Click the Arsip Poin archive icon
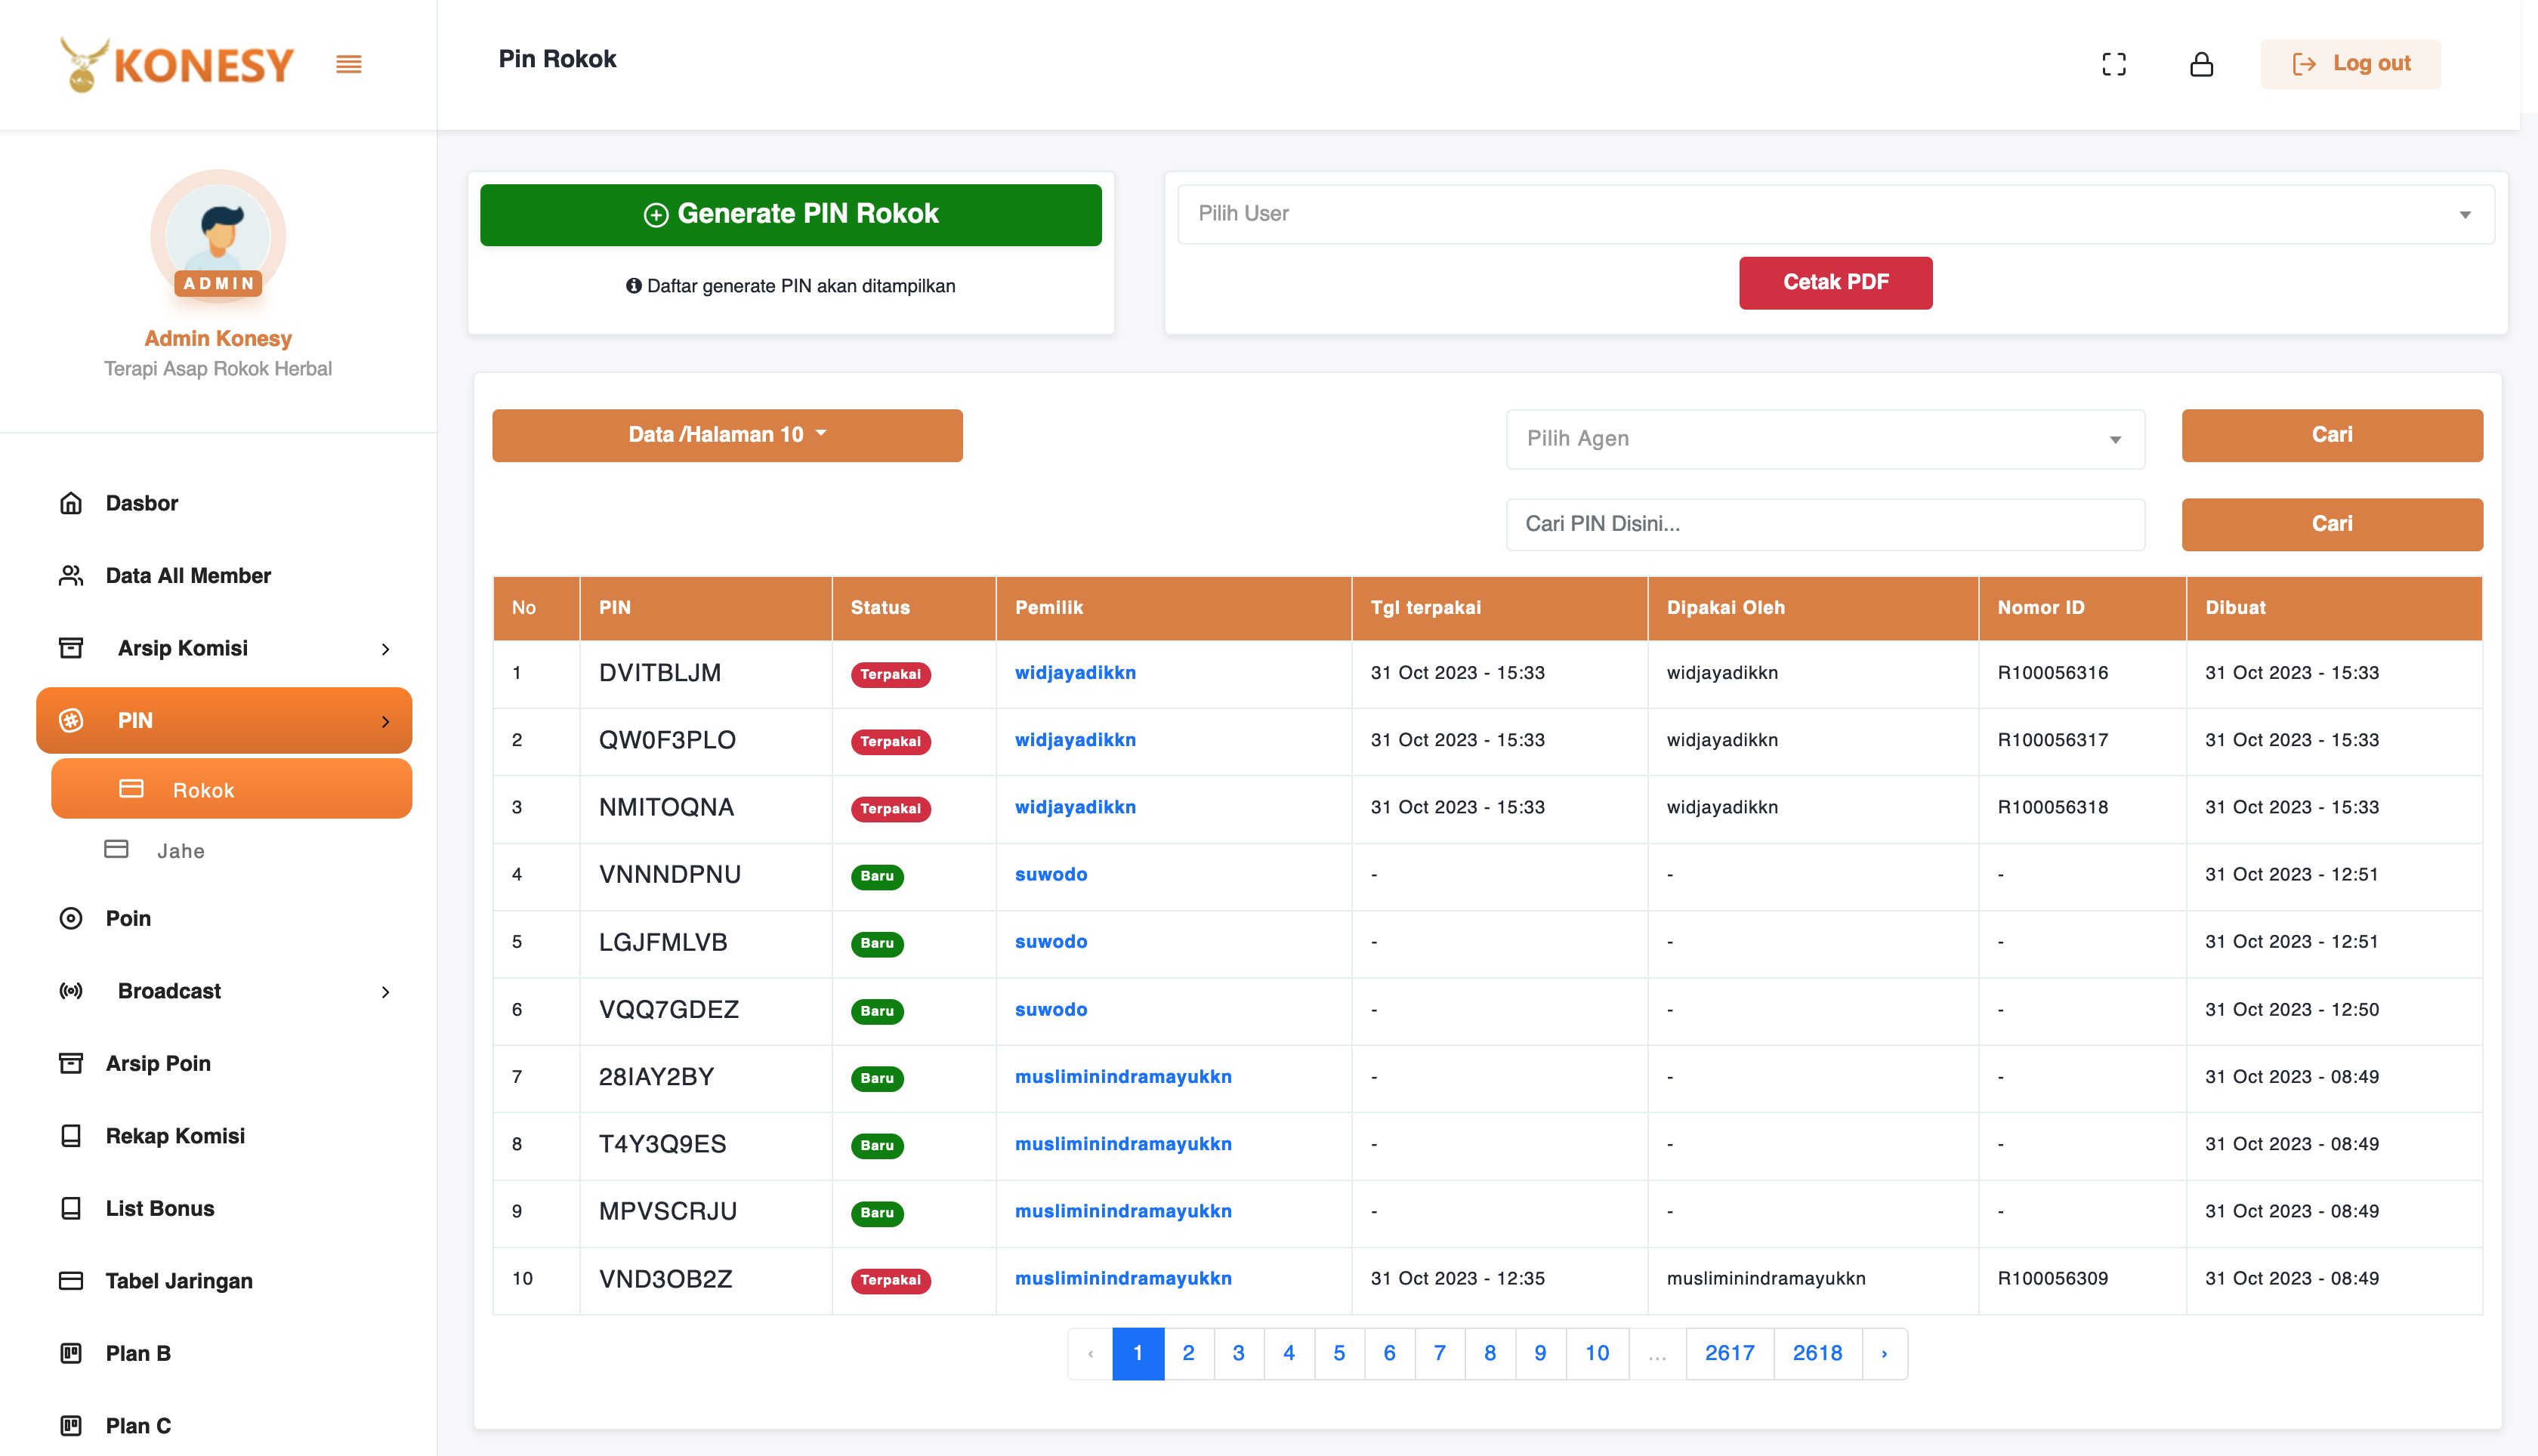The height and width of the screenshot is (1456, 2538). [71, 1063]
